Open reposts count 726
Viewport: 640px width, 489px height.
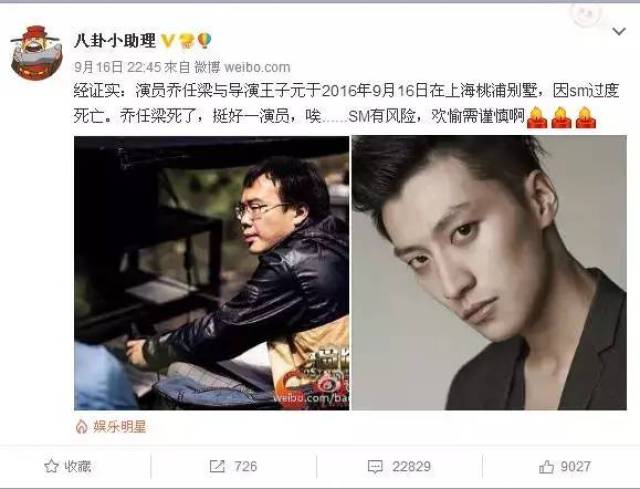point(246,466)
